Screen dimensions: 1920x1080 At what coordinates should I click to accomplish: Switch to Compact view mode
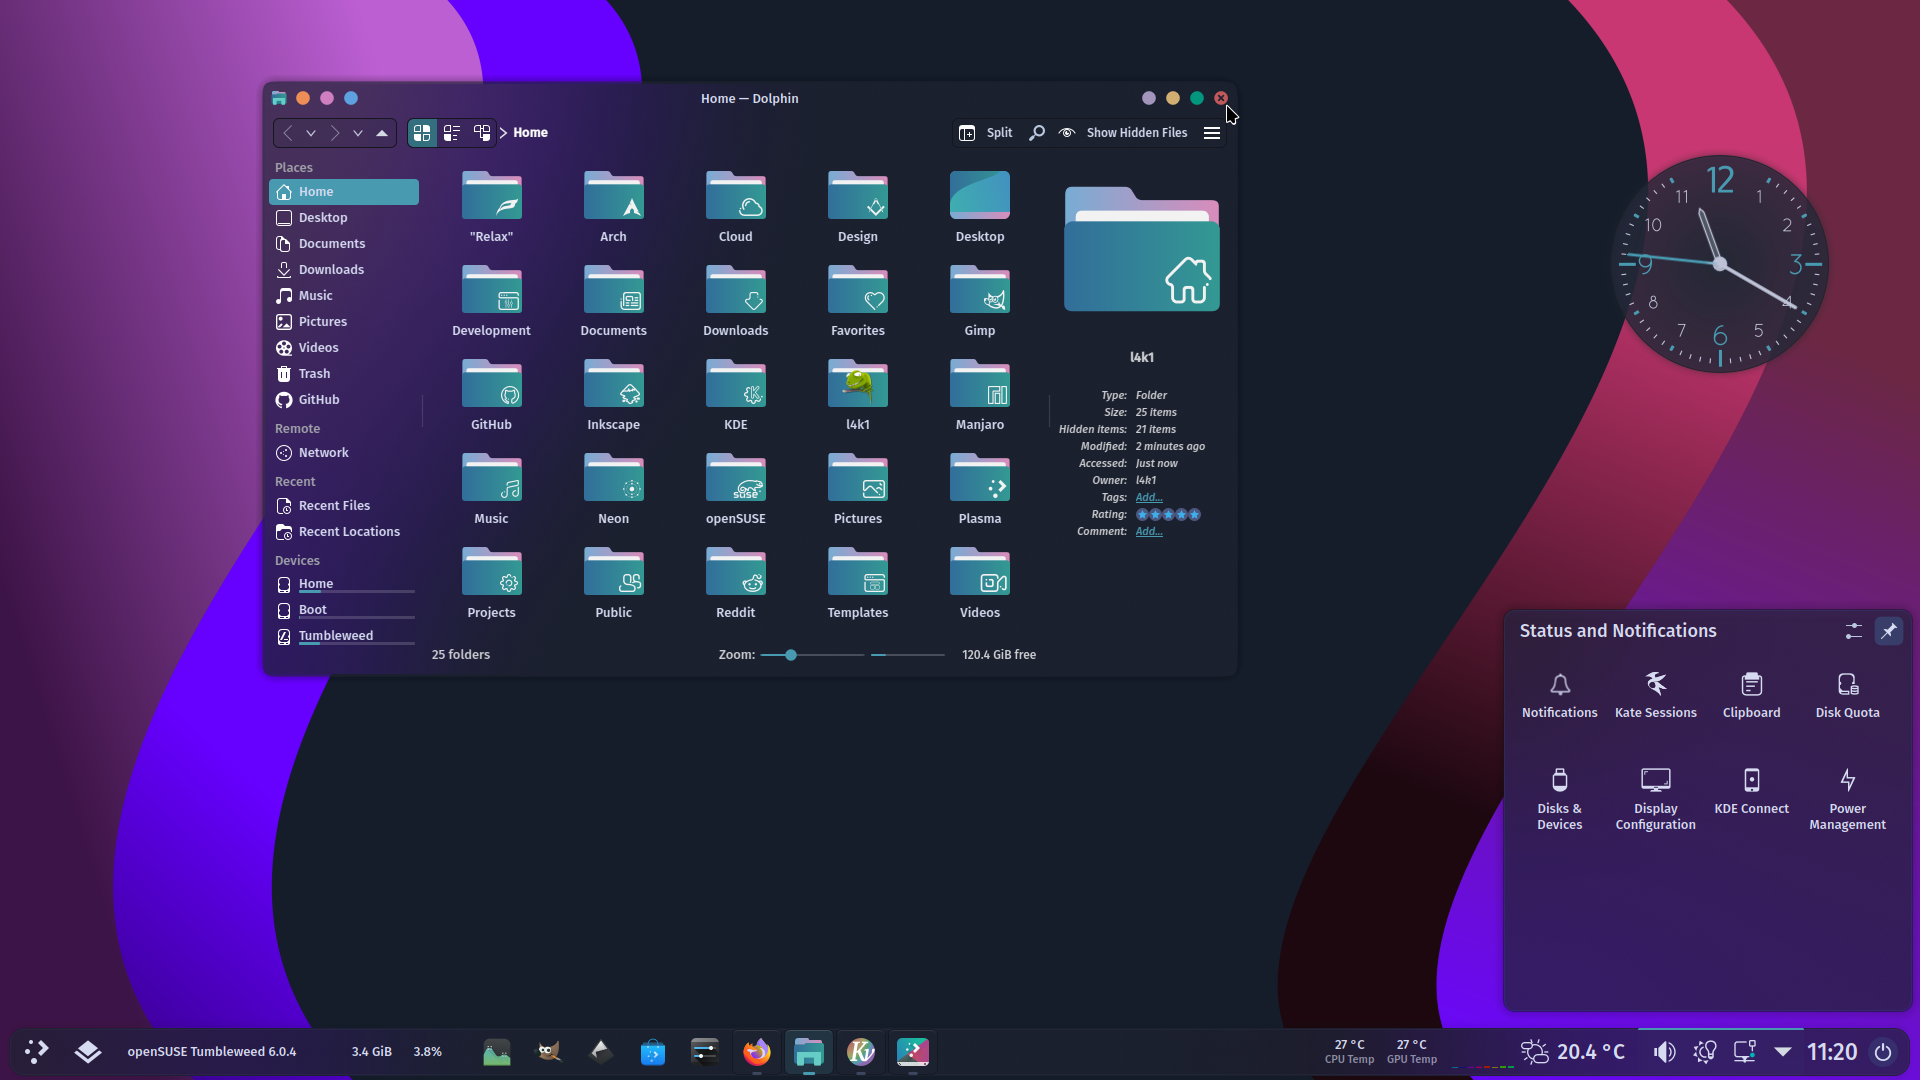[452, 133]
